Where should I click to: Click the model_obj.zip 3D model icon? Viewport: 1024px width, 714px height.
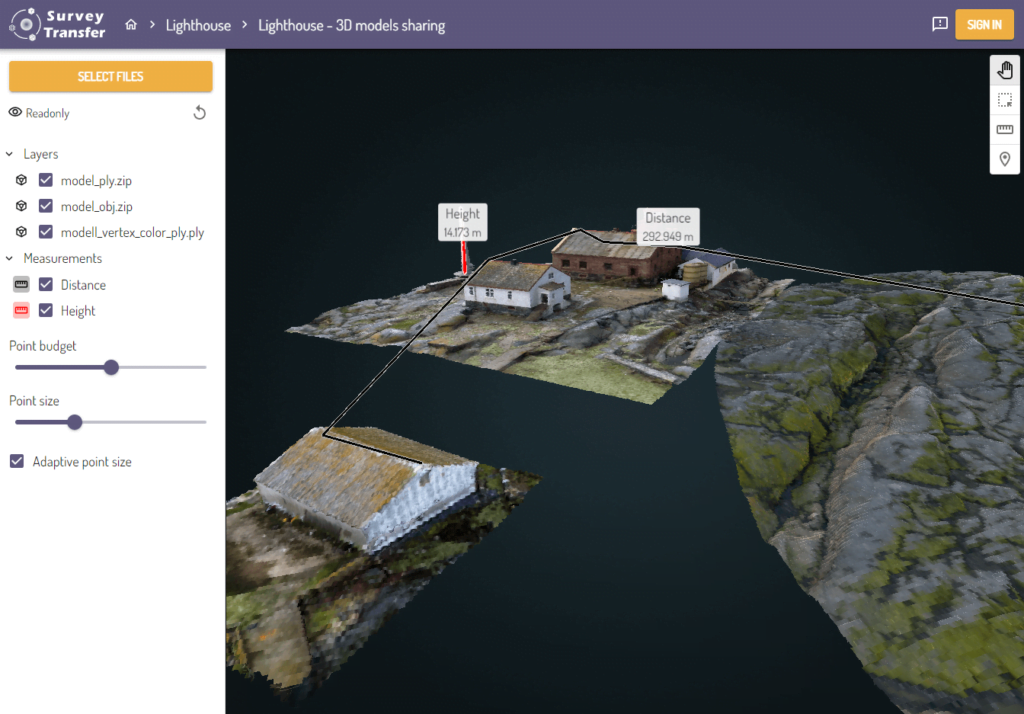pyautogui.click(x=21, y=206)
